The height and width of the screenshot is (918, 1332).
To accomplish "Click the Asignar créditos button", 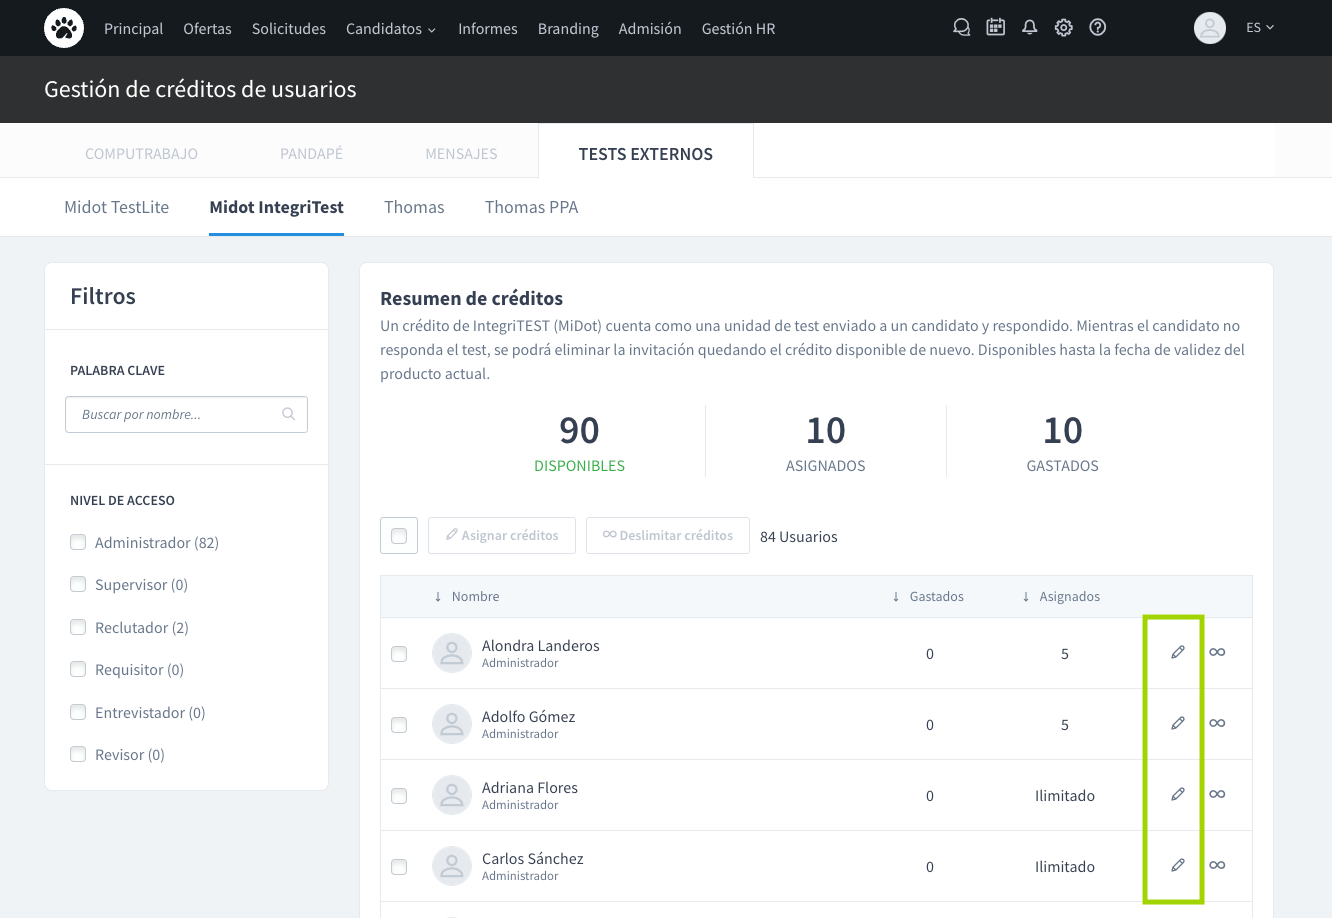I will [501, 536].
